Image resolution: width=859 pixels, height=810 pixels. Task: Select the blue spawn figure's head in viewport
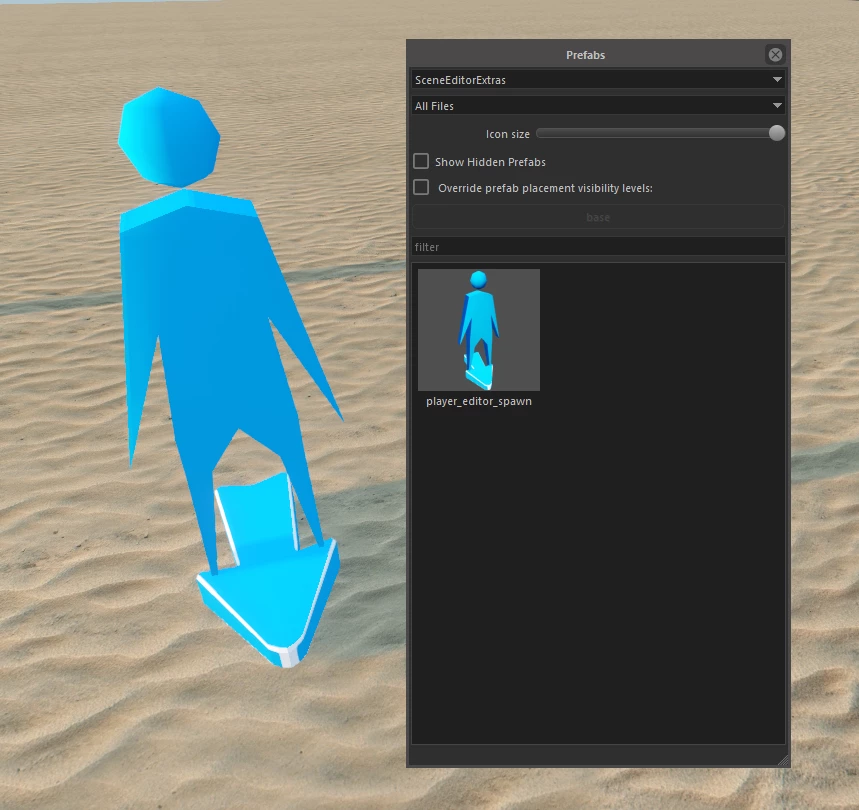click(x=168, y=137)
